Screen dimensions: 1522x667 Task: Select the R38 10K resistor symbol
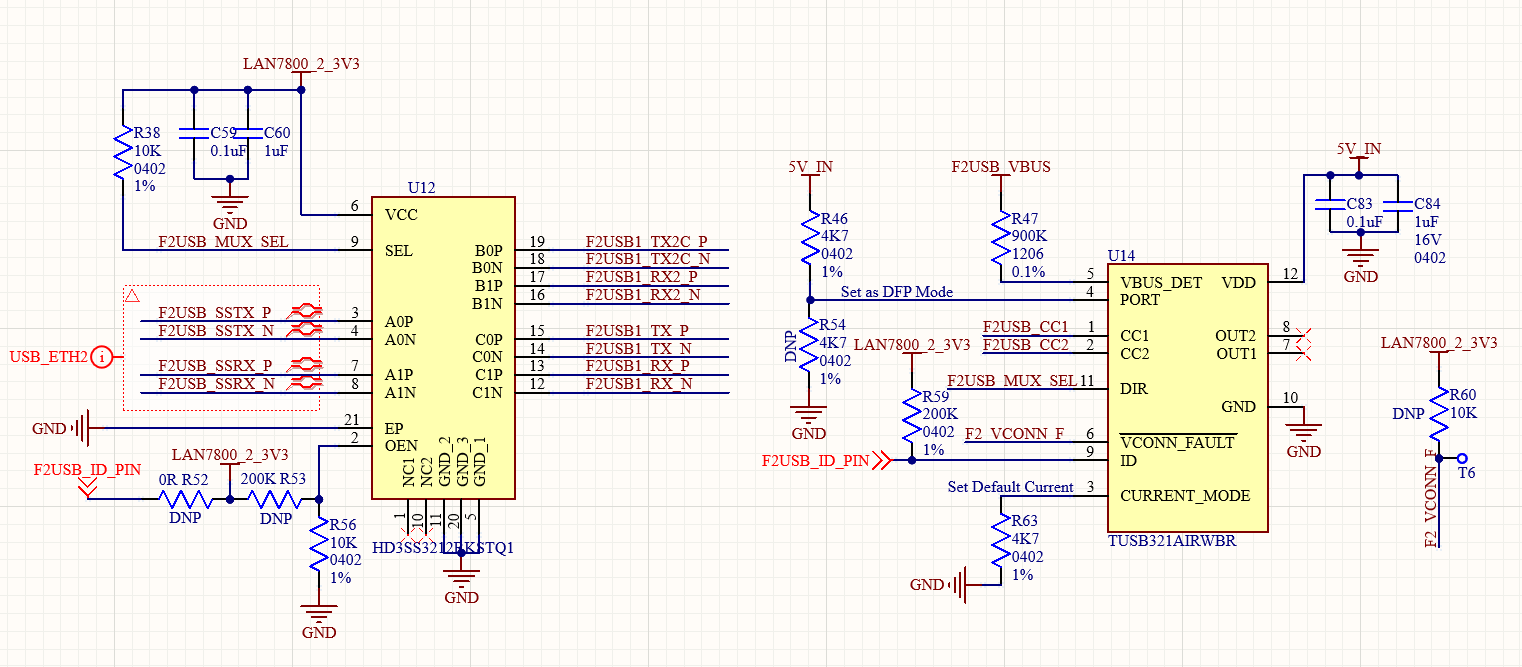click(x=122, y=152)
